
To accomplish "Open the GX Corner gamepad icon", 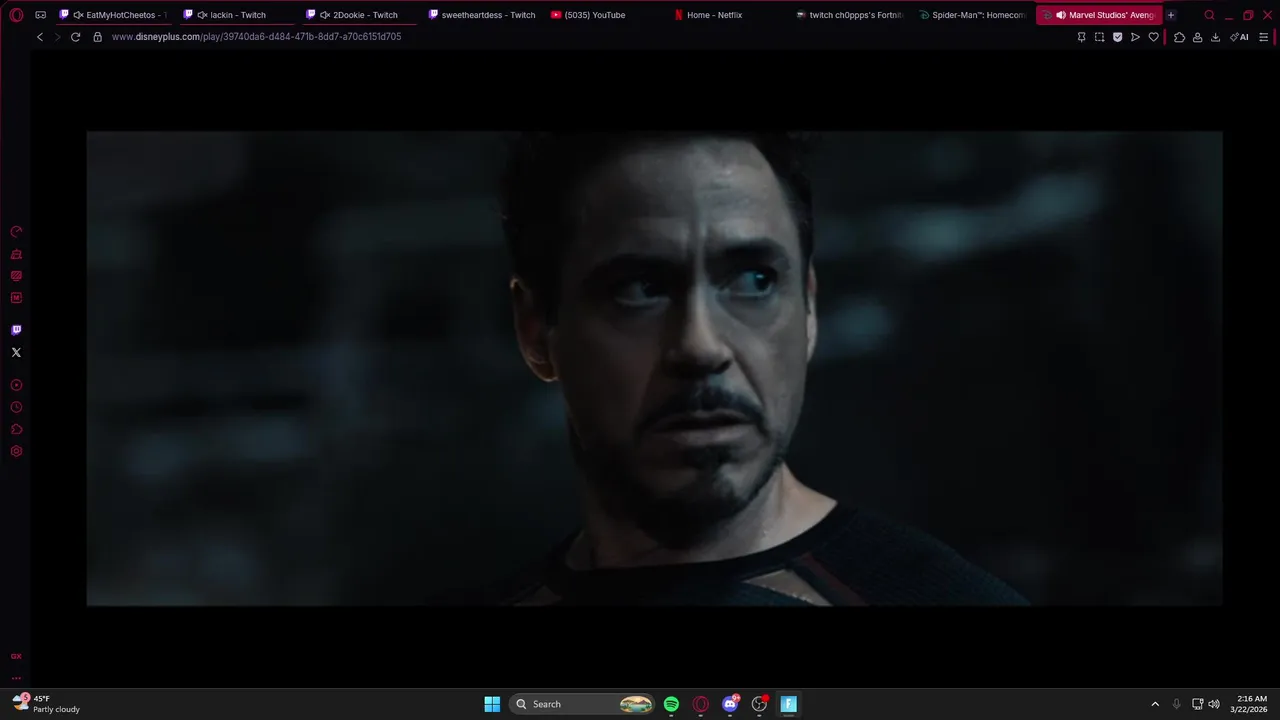I will pos(40,15).
